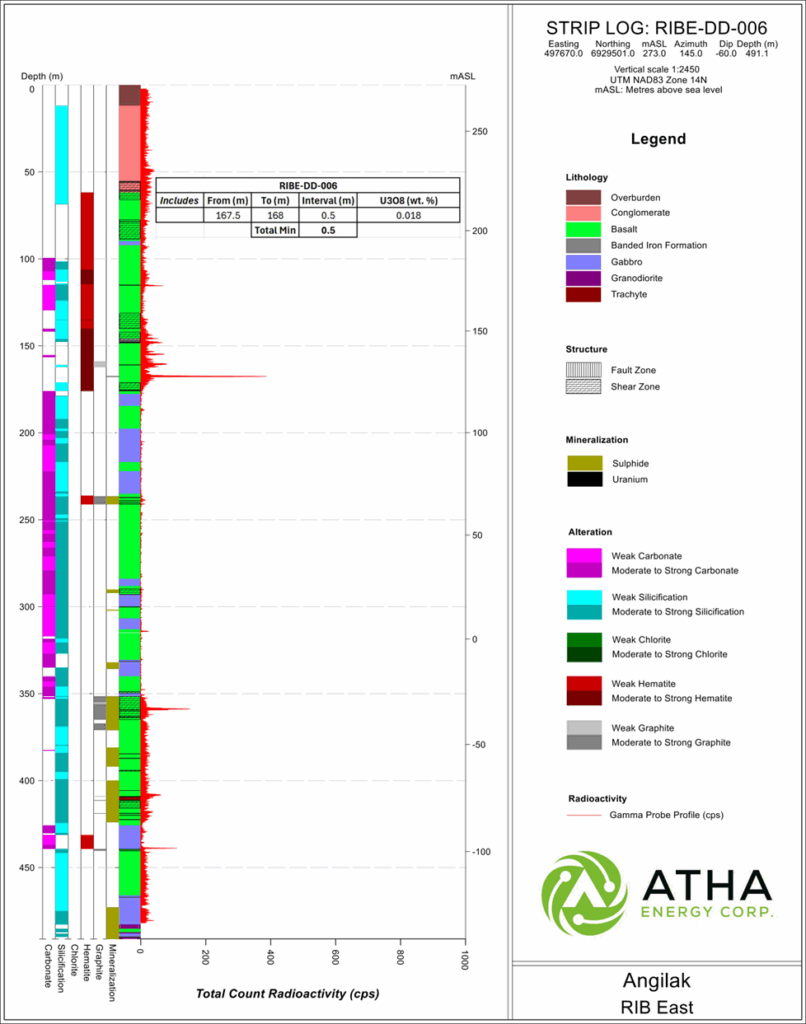The image size is (806, 1024).
Task: Select the Moderate to Strong Graphite swatch
Action: [x=584, y=742]
